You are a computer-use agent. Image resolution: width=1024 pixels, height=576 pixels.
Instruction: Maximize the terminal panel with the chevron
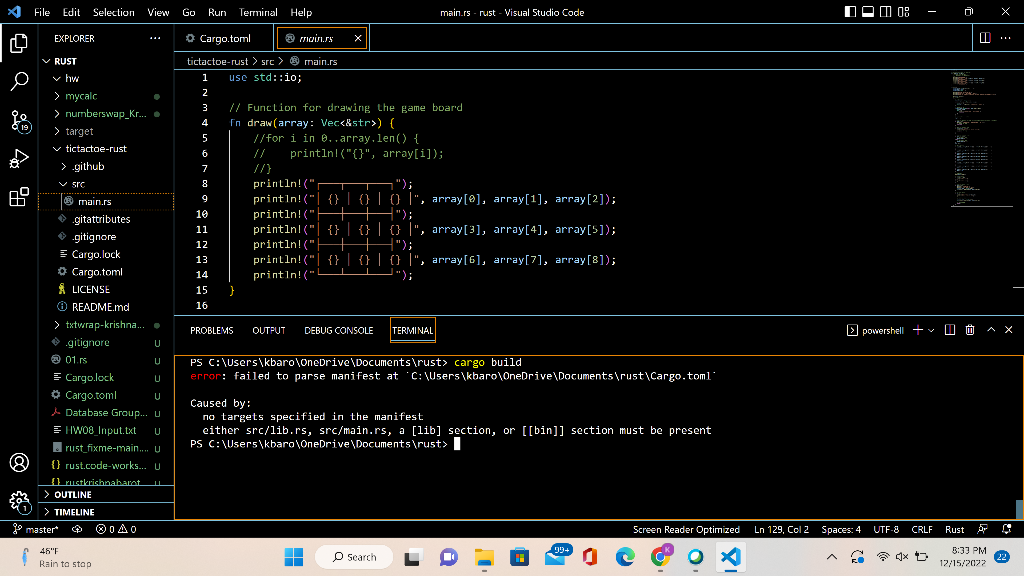[990, 329]
